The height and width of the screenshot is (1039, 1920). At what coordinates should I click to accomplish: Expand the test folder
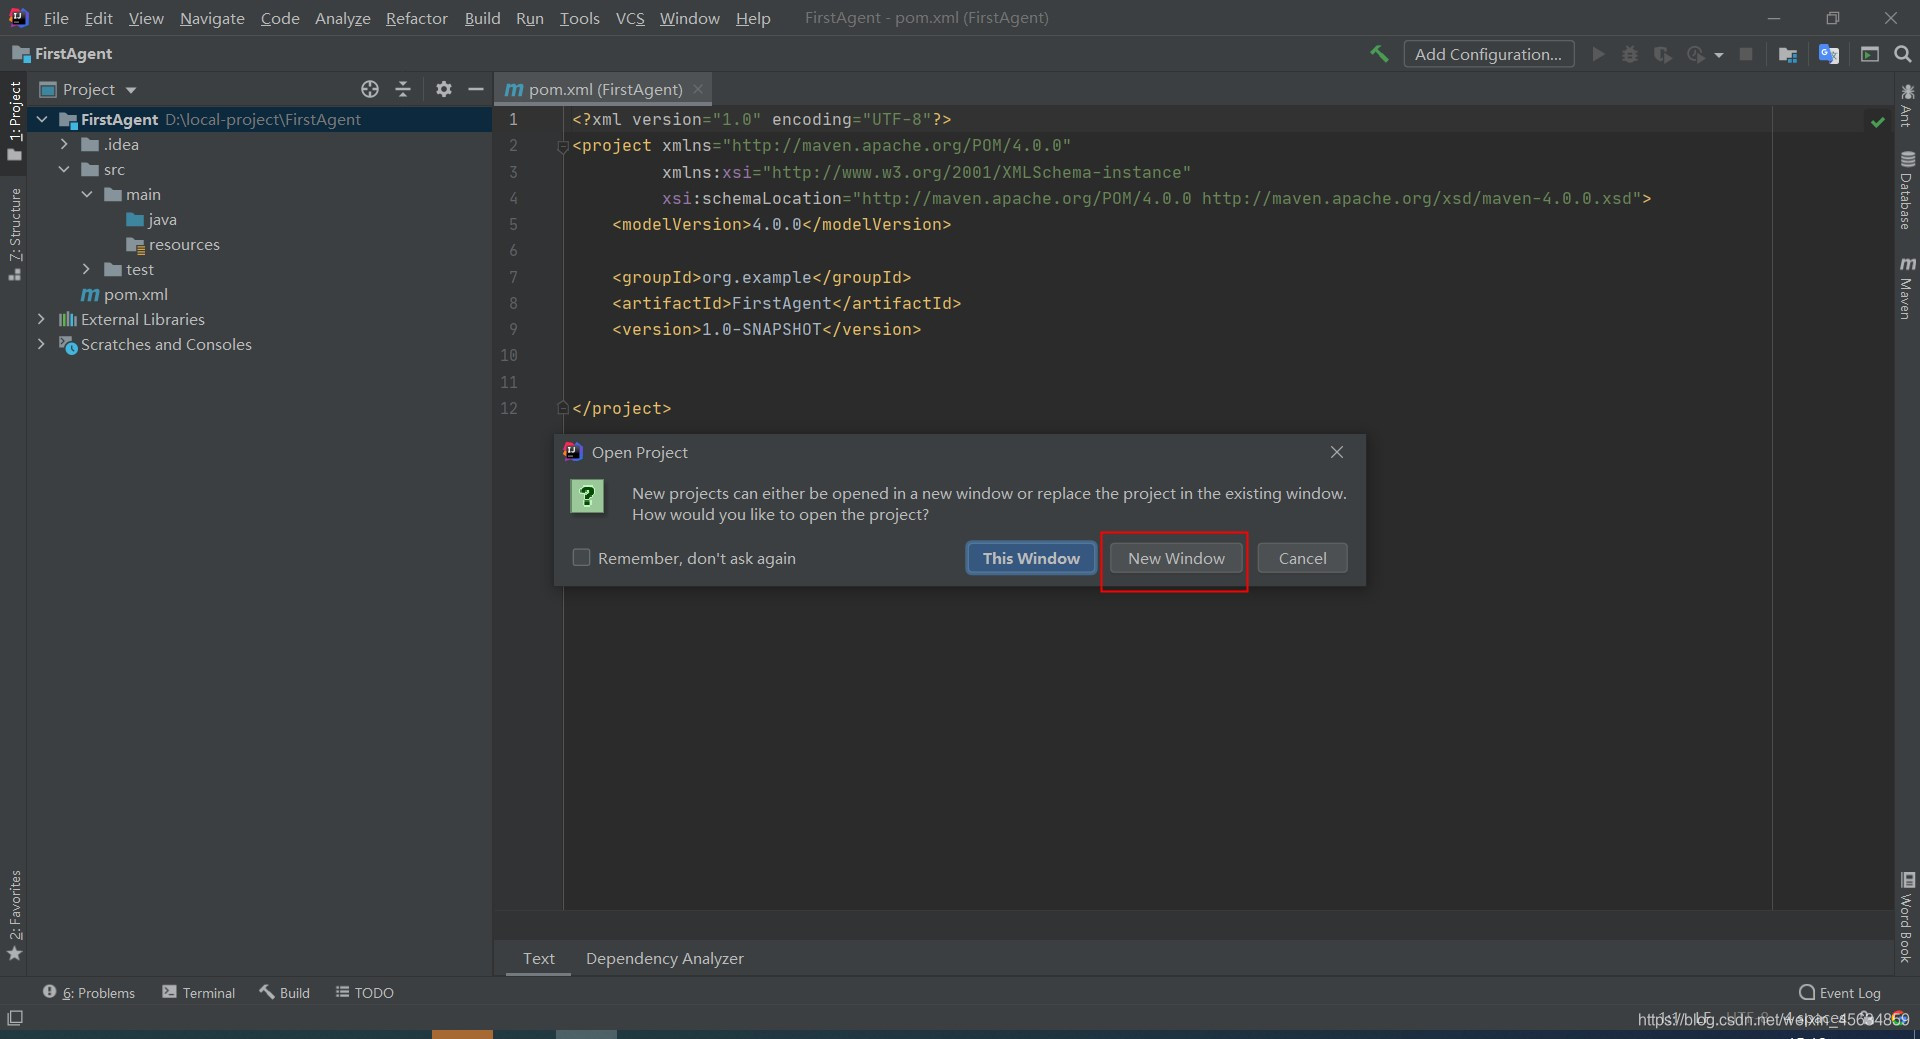tap(87, 269)
